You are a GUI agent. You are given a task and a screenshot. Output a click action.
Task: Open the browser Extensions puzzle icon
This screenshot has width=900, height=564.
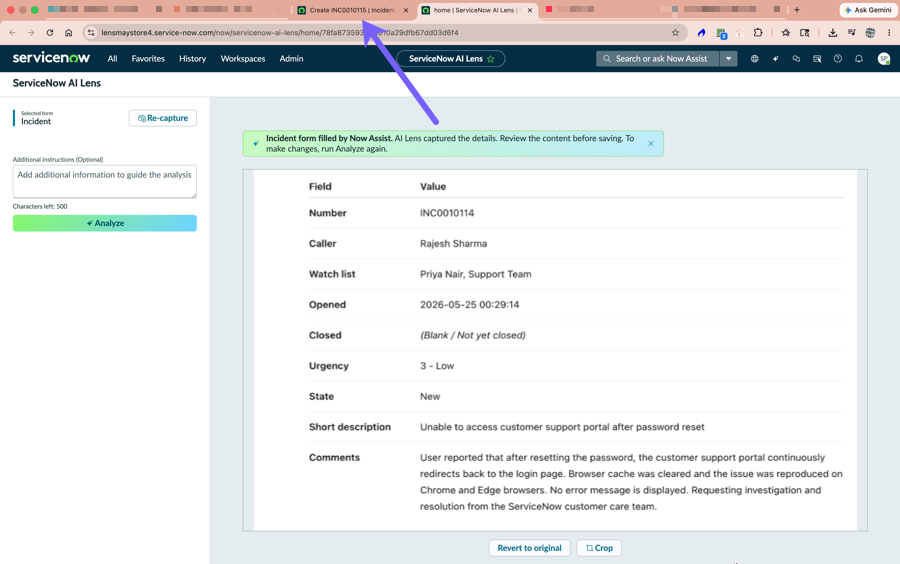click(x=758, y=33)
